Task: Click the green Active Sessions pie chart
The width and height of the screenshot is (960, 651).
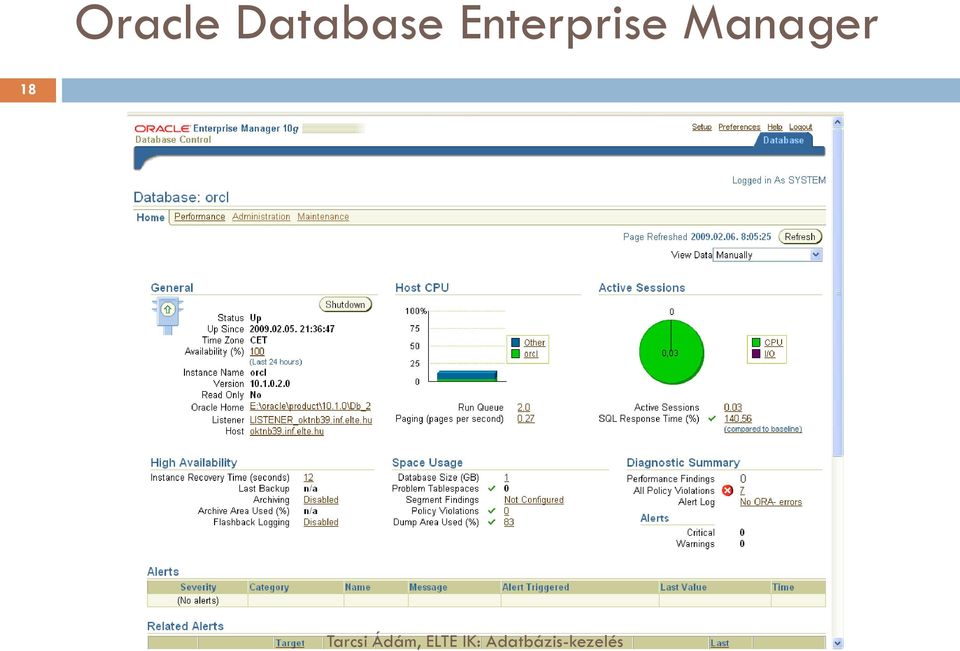Action: click(x=672, y=352)
